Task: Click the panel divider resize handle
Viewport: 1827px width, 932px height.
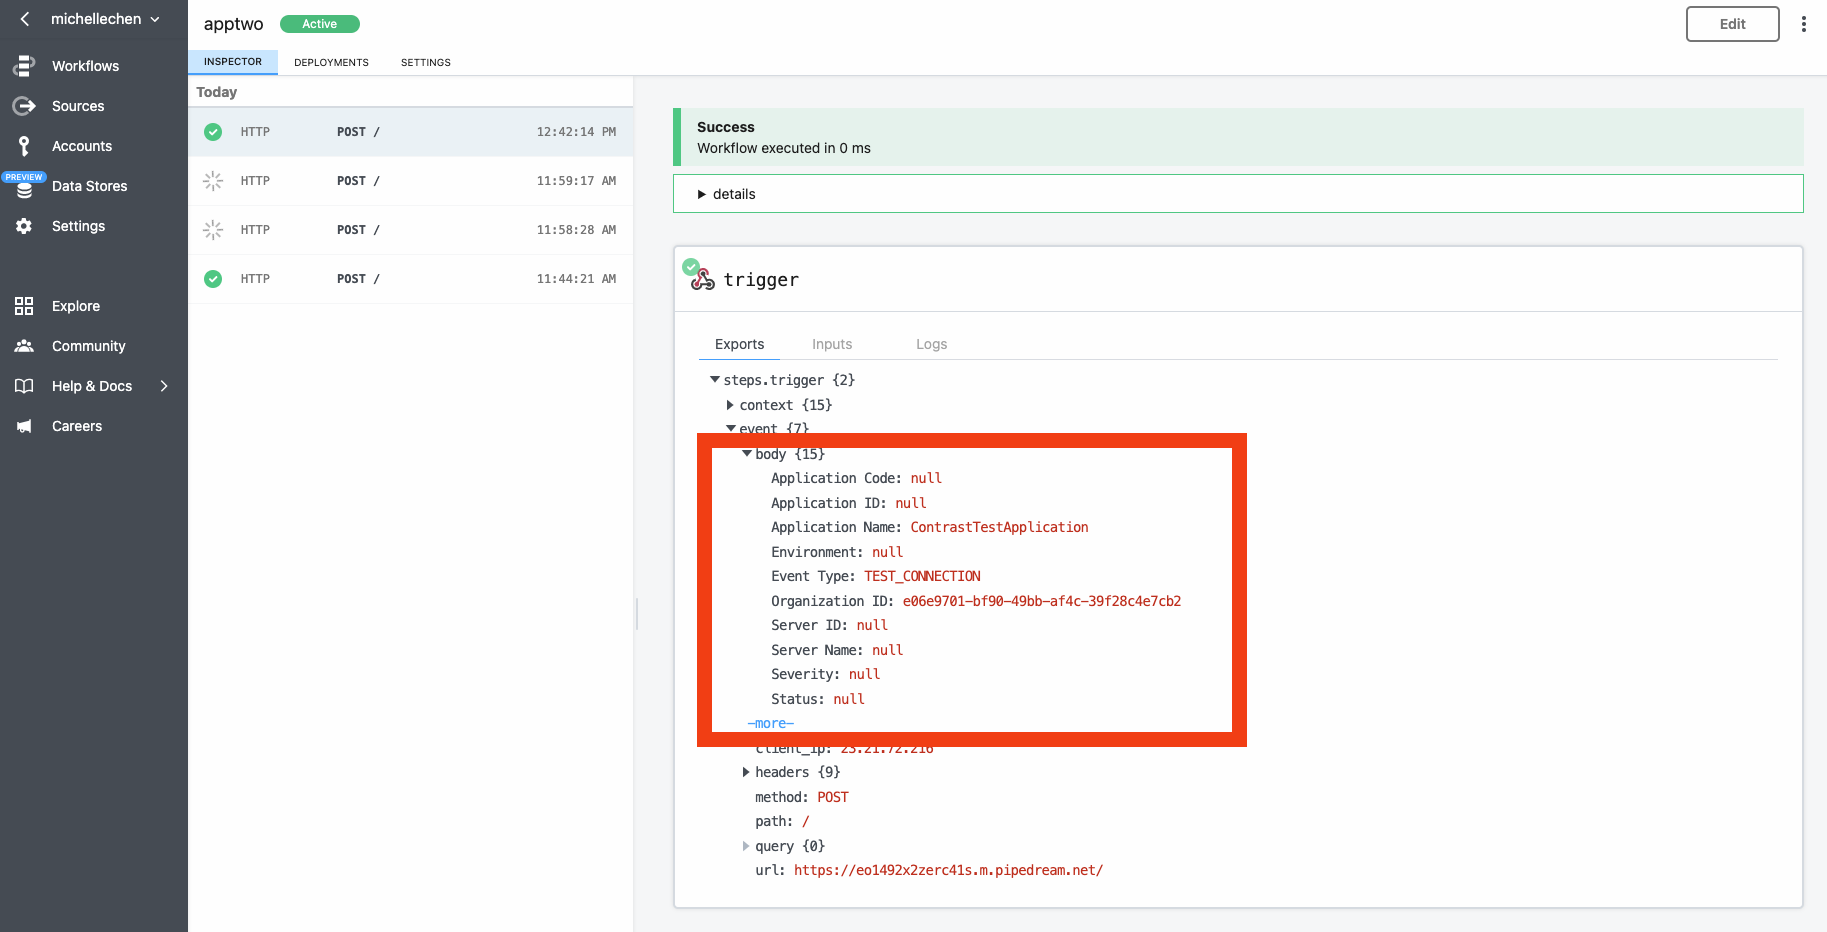Action: pyautogui.click(x=637, y=613)
